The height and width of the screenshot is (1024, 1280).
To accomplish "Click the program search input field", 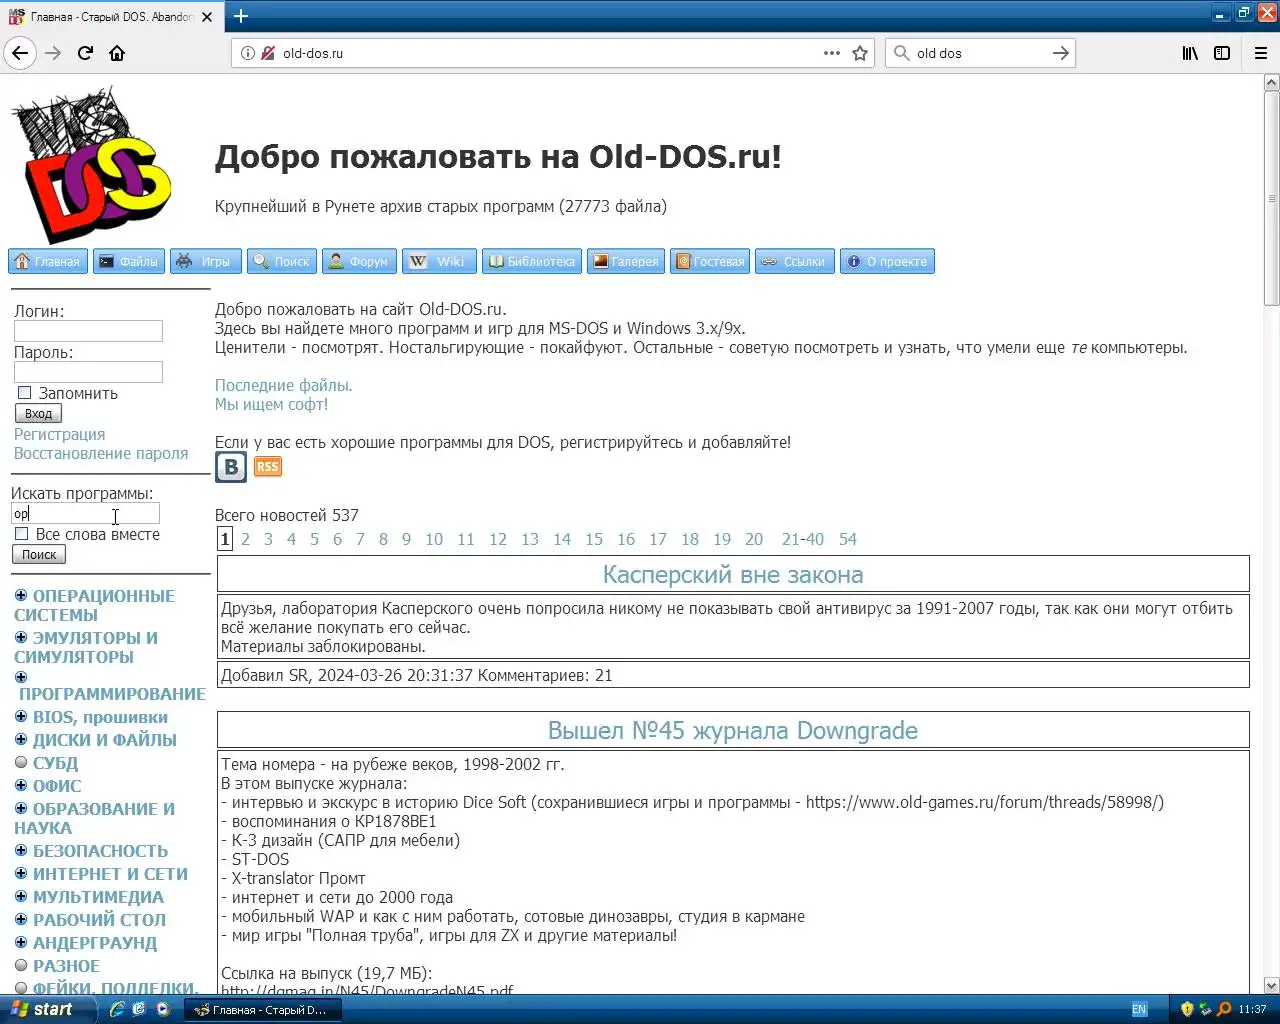I will click(85, 513).
